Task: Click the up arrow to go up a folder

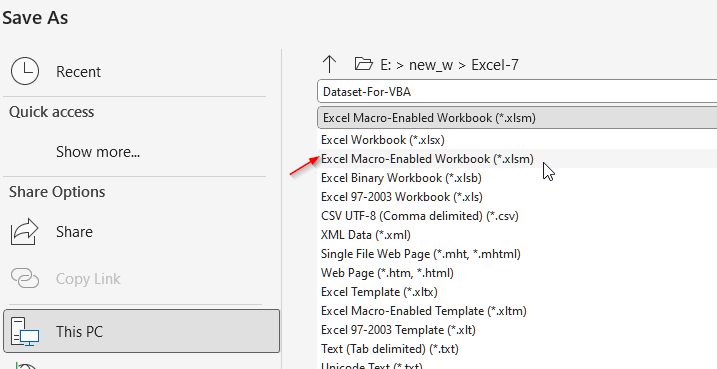Action: (329, 64)
